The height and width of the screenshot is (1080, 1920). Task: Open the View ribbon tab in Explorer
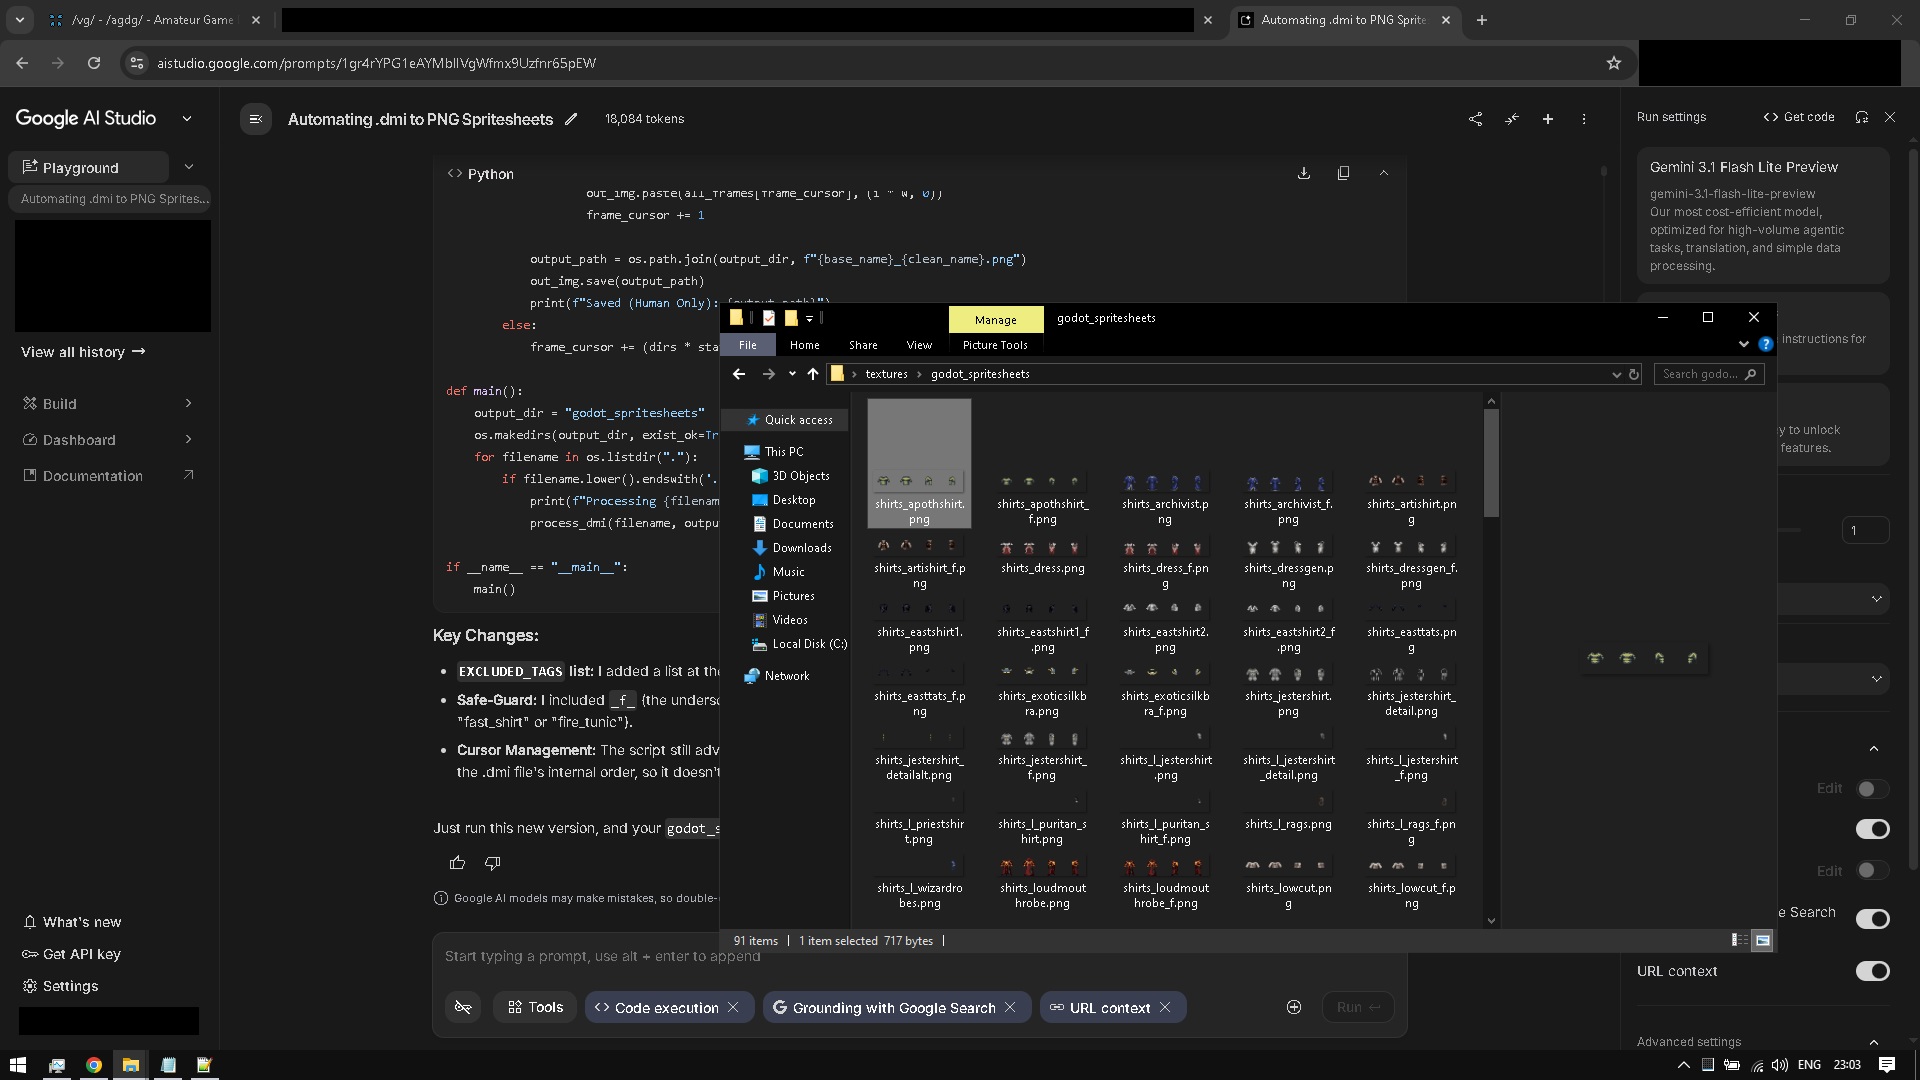(x=918, y=345)
